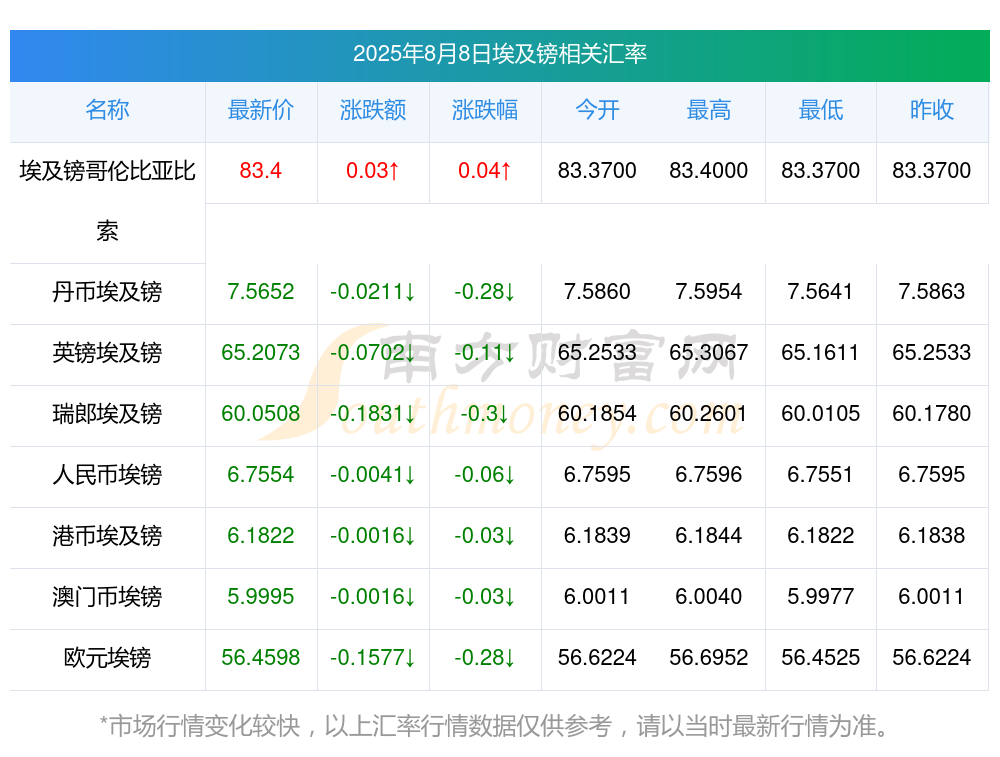1000x757 pixels.
Task: Click the 瑞郎埃及镑 row name
Action: click(107, 414)
